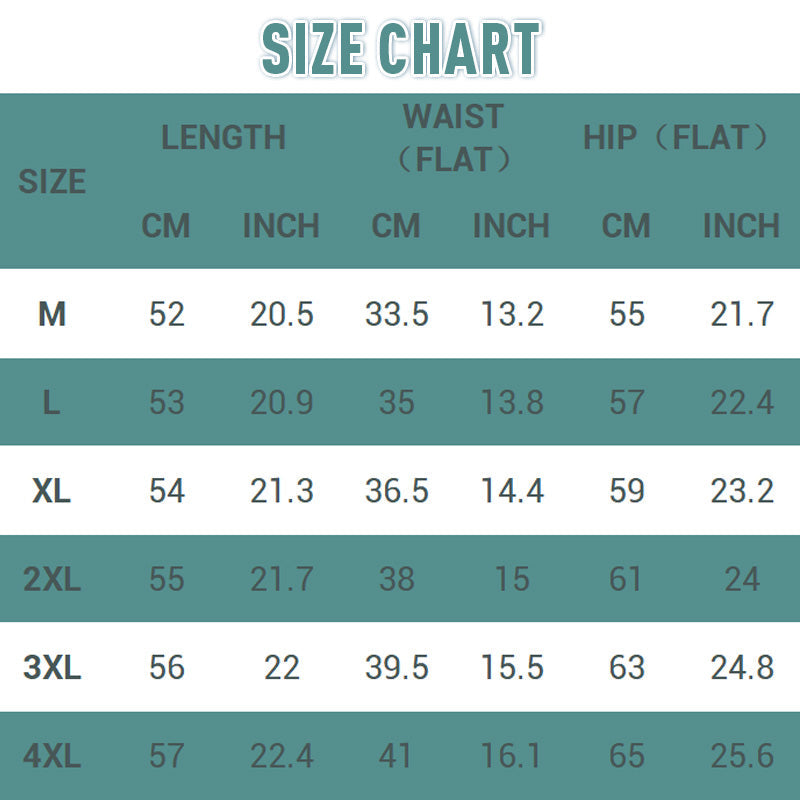Select the 23.2 hip inch value
800x800 pixels.
pos(742,491)
